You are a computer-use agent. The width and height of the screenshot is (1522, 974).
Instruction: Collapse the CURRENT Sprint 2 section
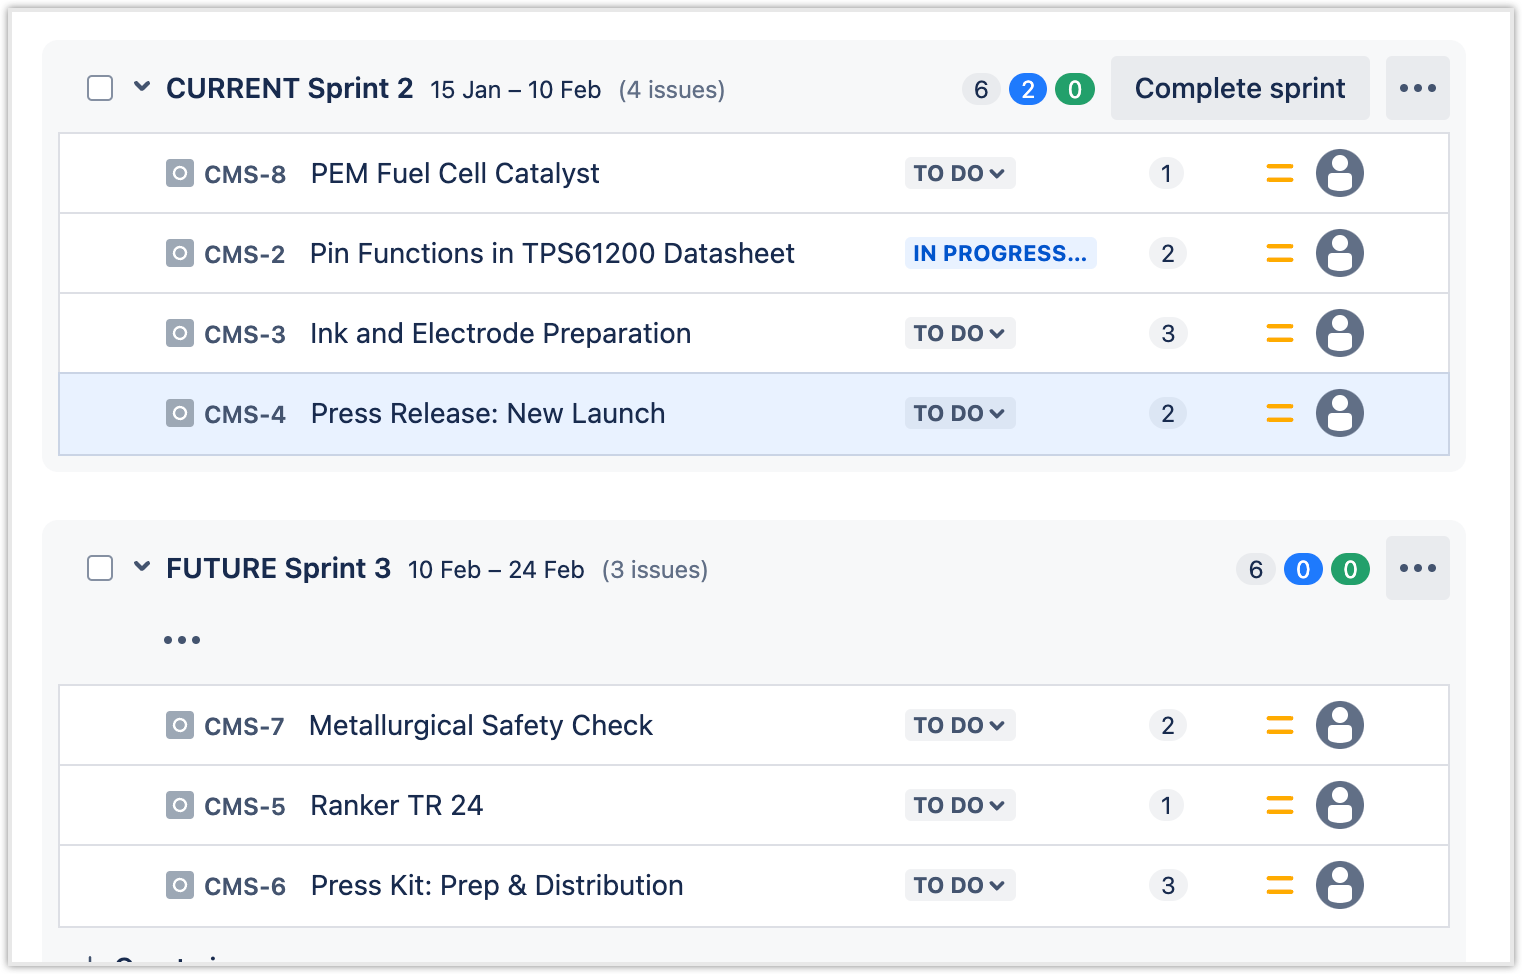click(x=142, y=87)
